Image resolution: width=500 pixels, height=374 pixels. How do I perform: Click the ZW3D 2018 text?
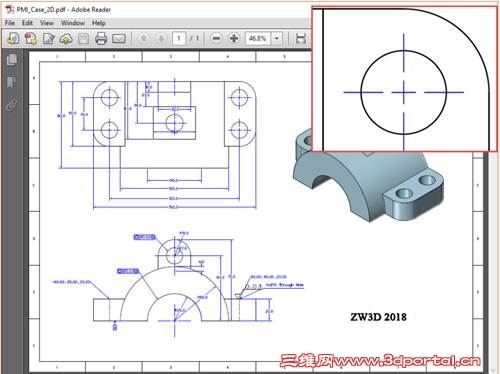pyautogui.click(x=378, y=317)
